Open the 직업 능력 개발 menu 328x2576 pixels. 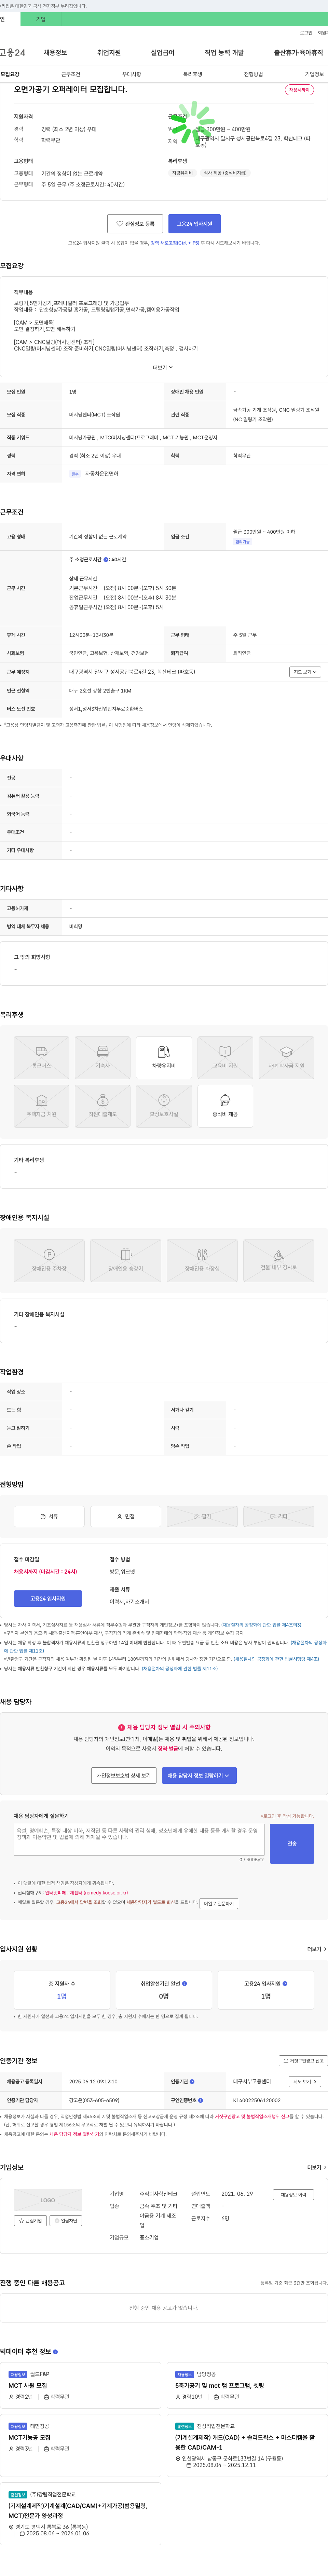point(224,53)
